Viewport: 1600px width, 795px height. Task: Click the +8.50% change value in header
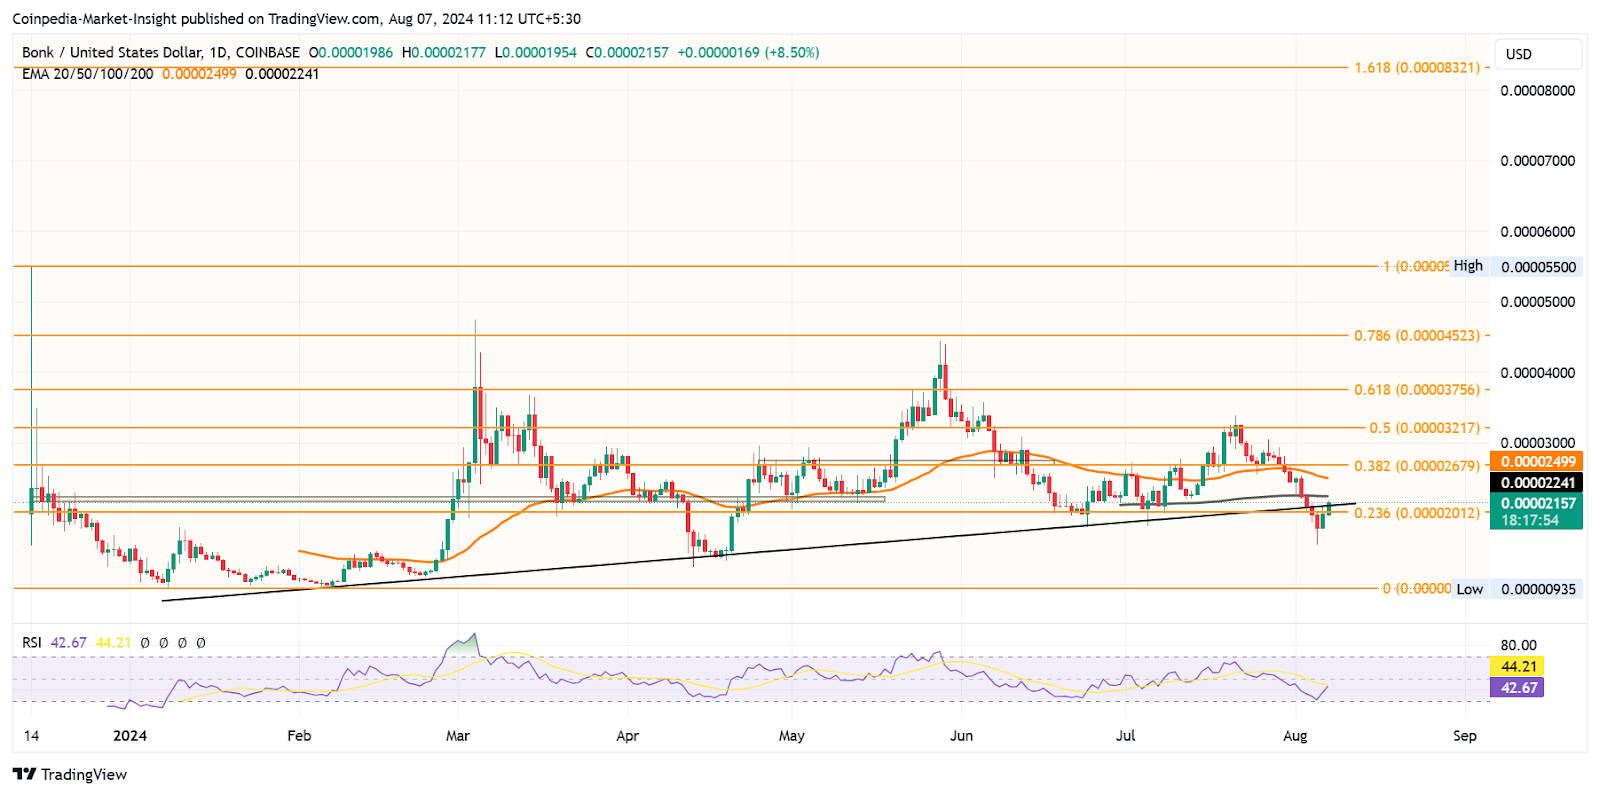click(x=791, y=52)
